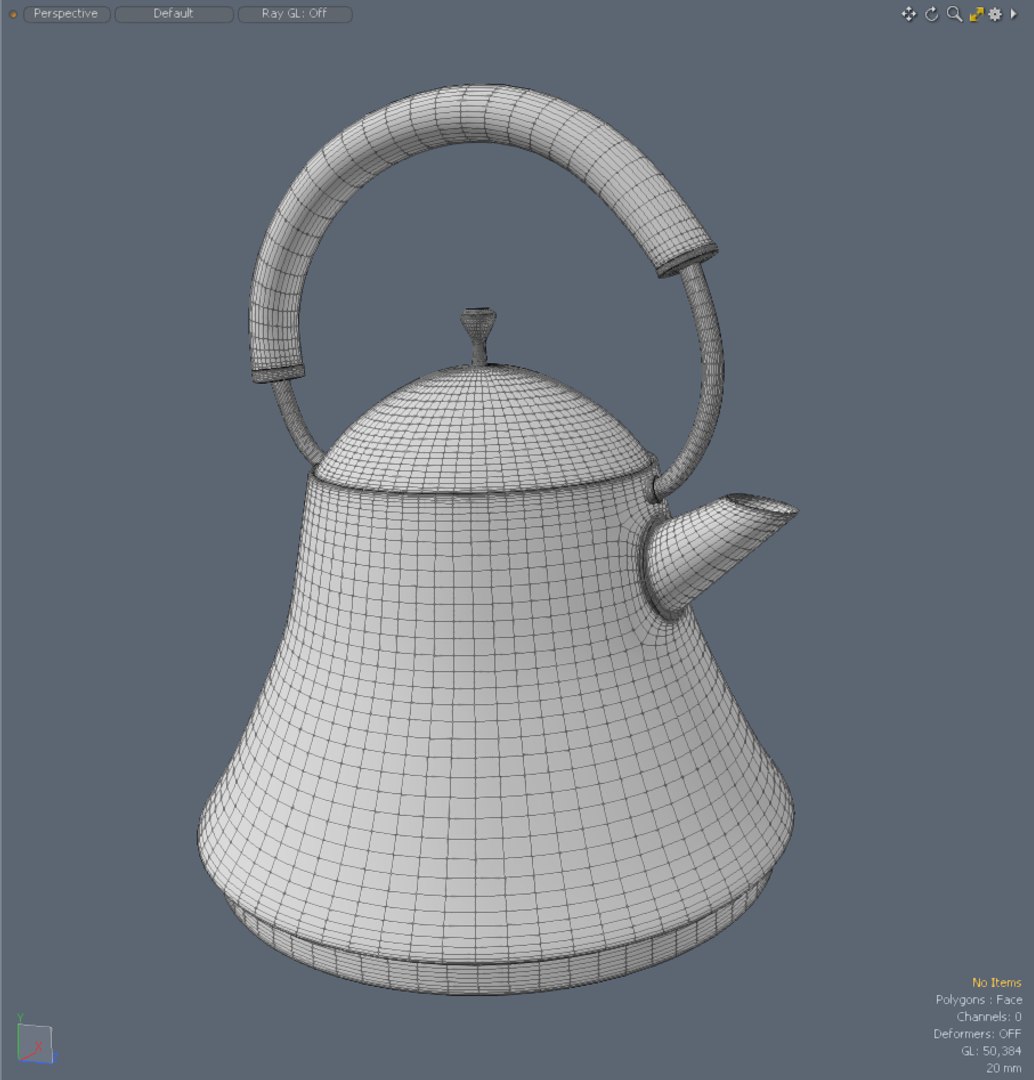The width and height of the screenshot is (1034, 1080).
Task: Select the viewport move/pan icon
Action: click(x=909, y=14)
